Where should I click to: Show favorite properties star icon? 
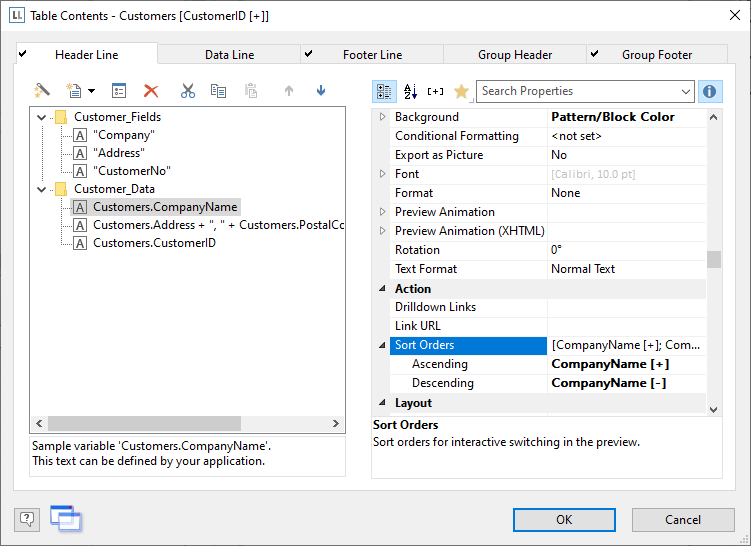click(461, 91)
